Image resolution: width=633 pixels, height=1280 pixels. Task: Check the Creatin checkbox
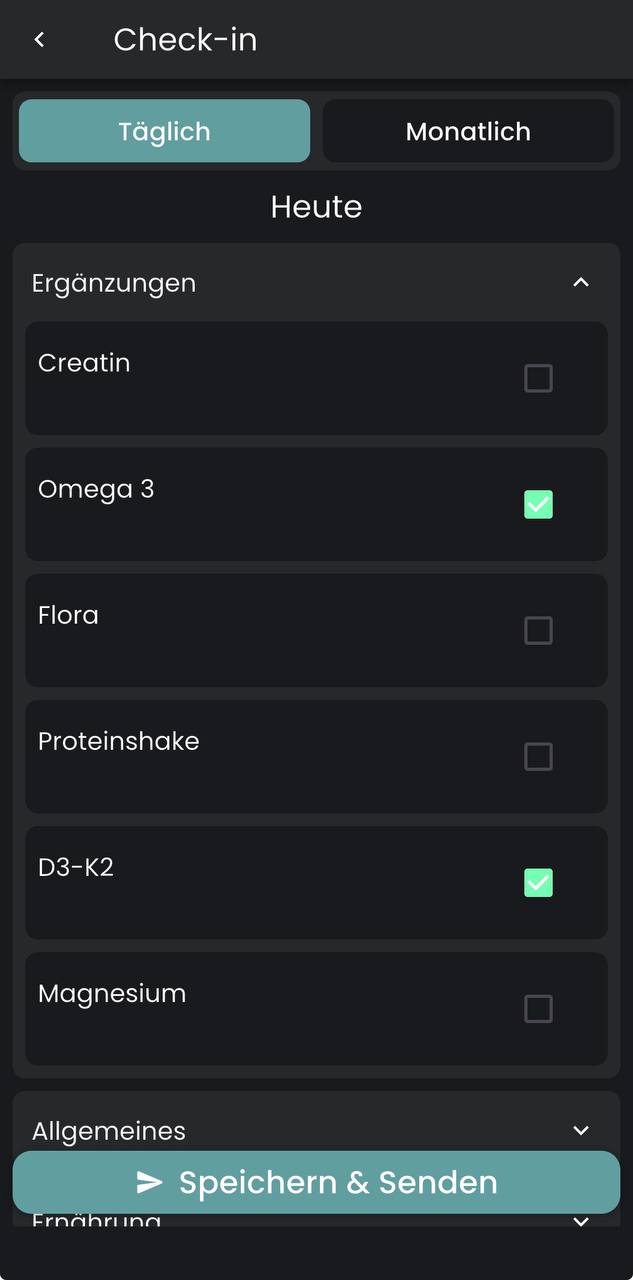[x=538, y=378]
